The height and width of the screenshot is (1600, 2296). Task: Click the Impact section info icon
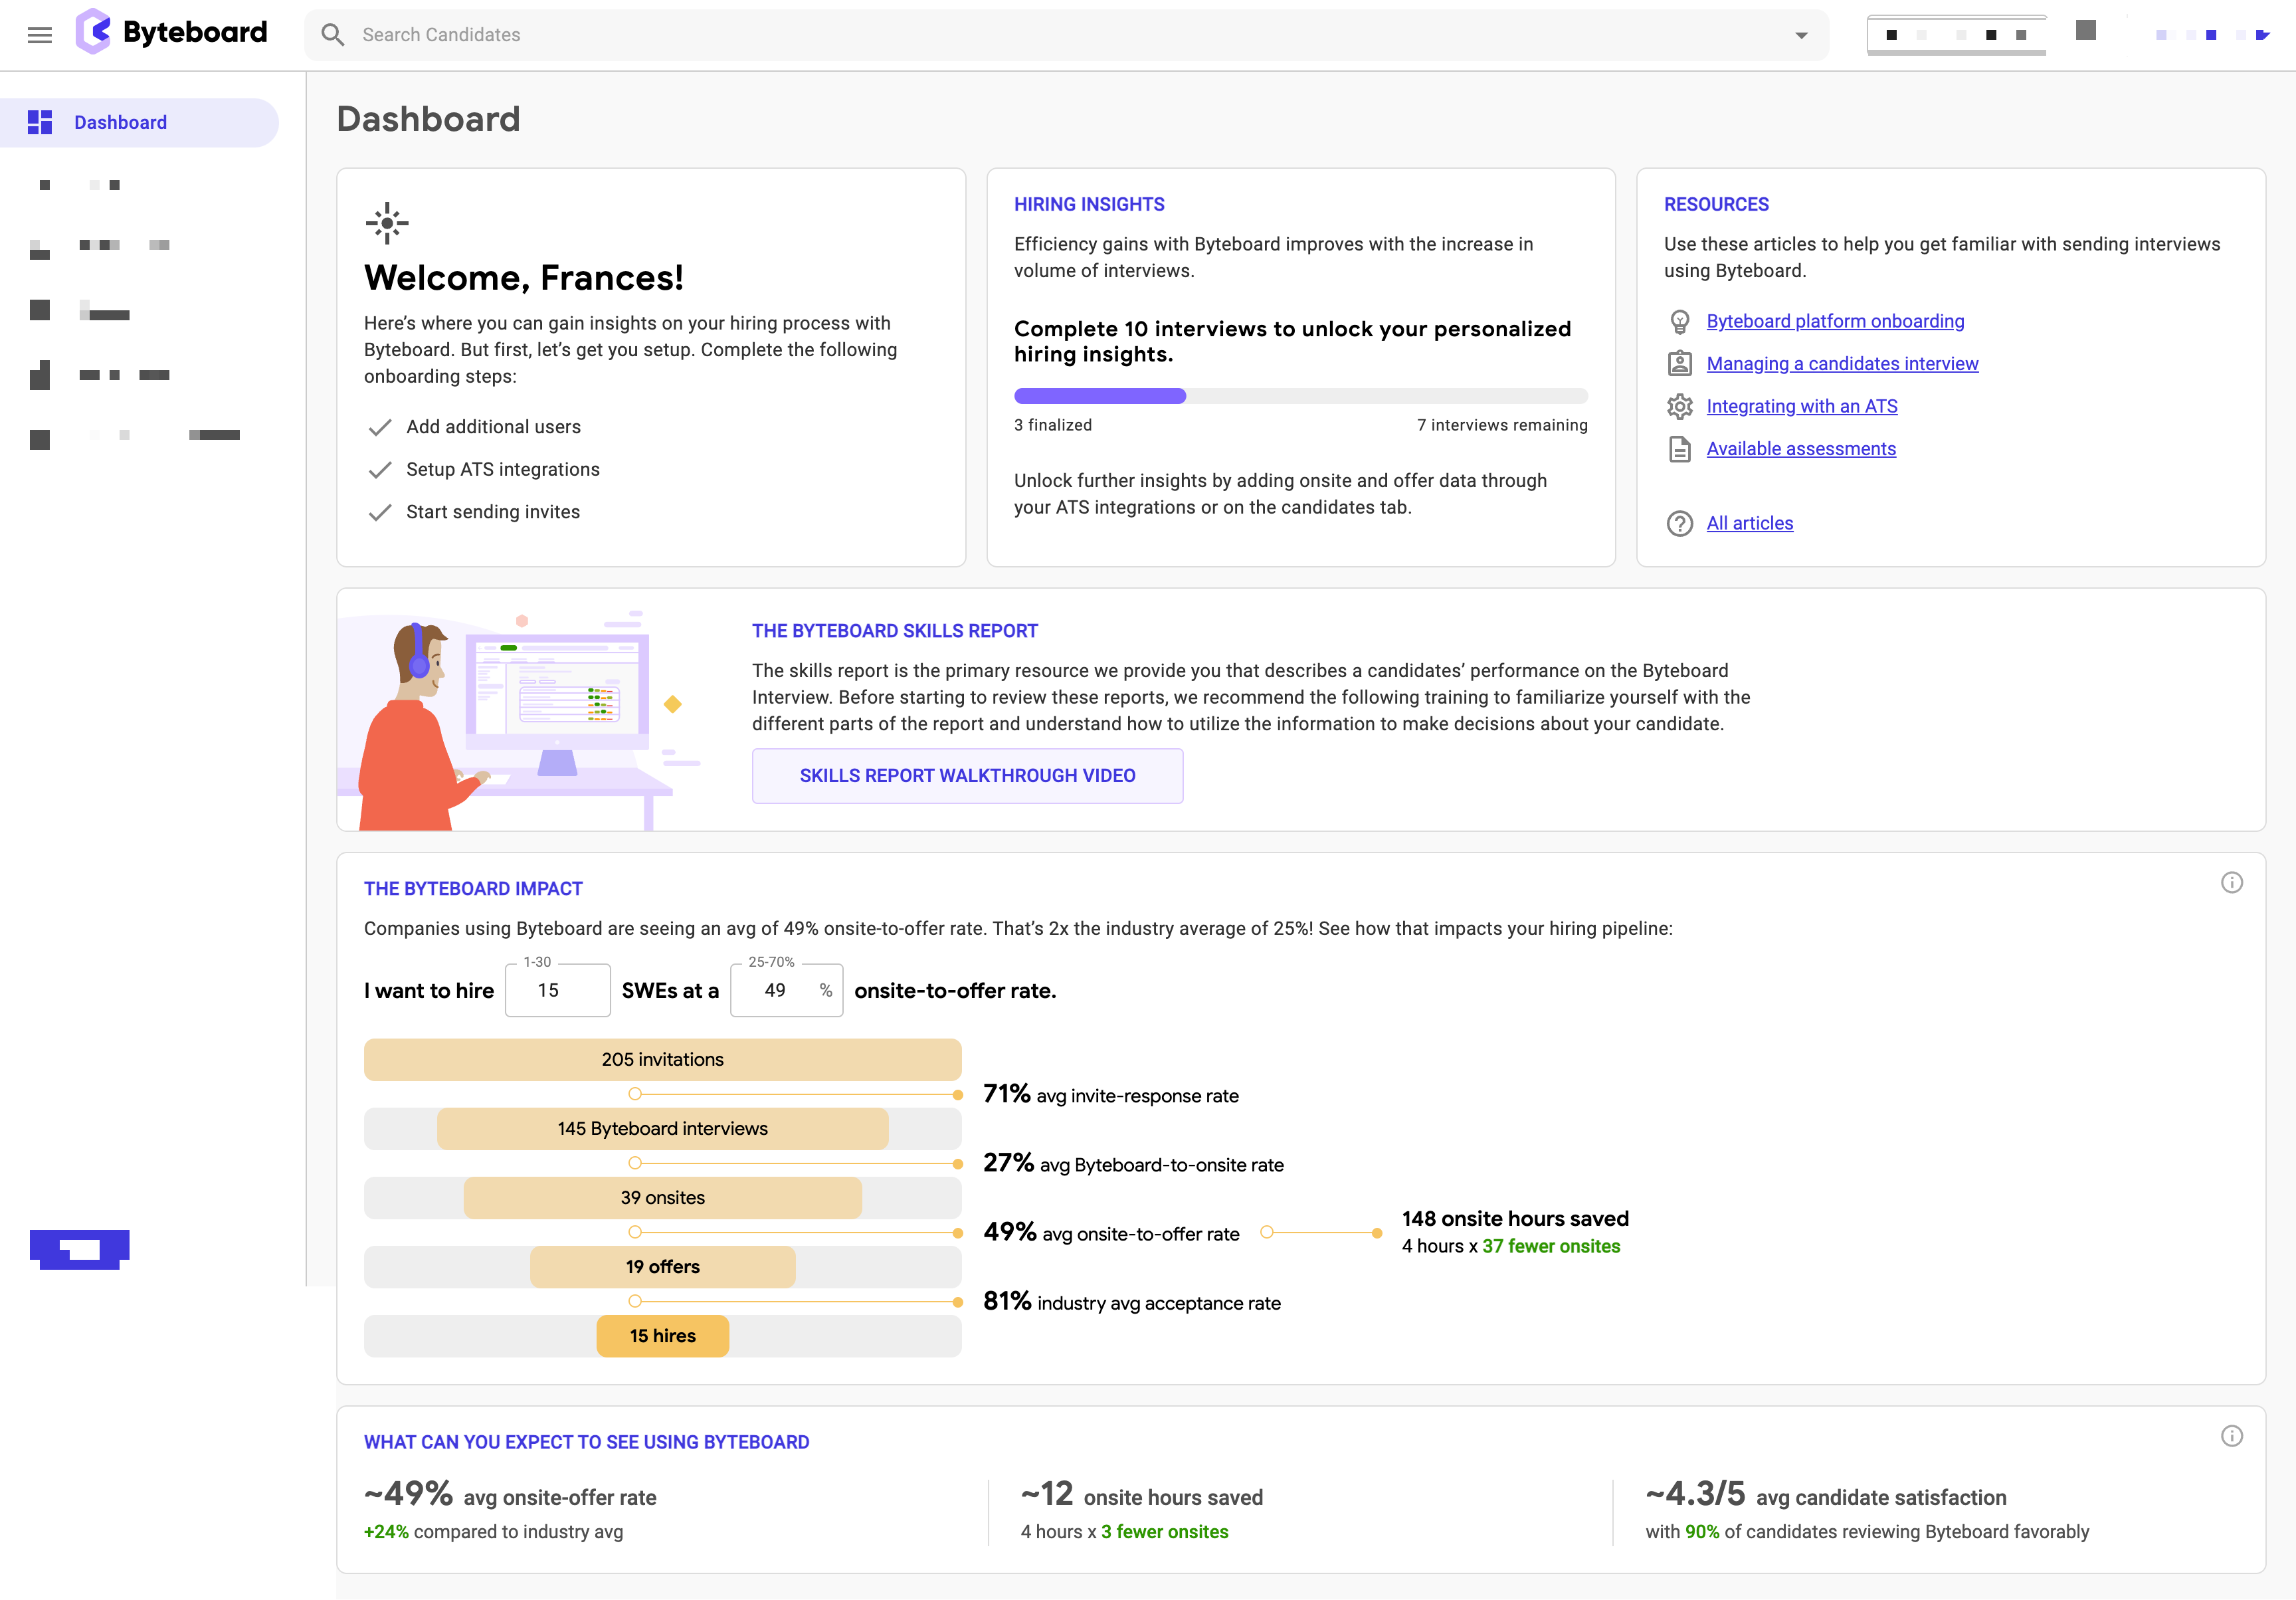(2231, 883)
